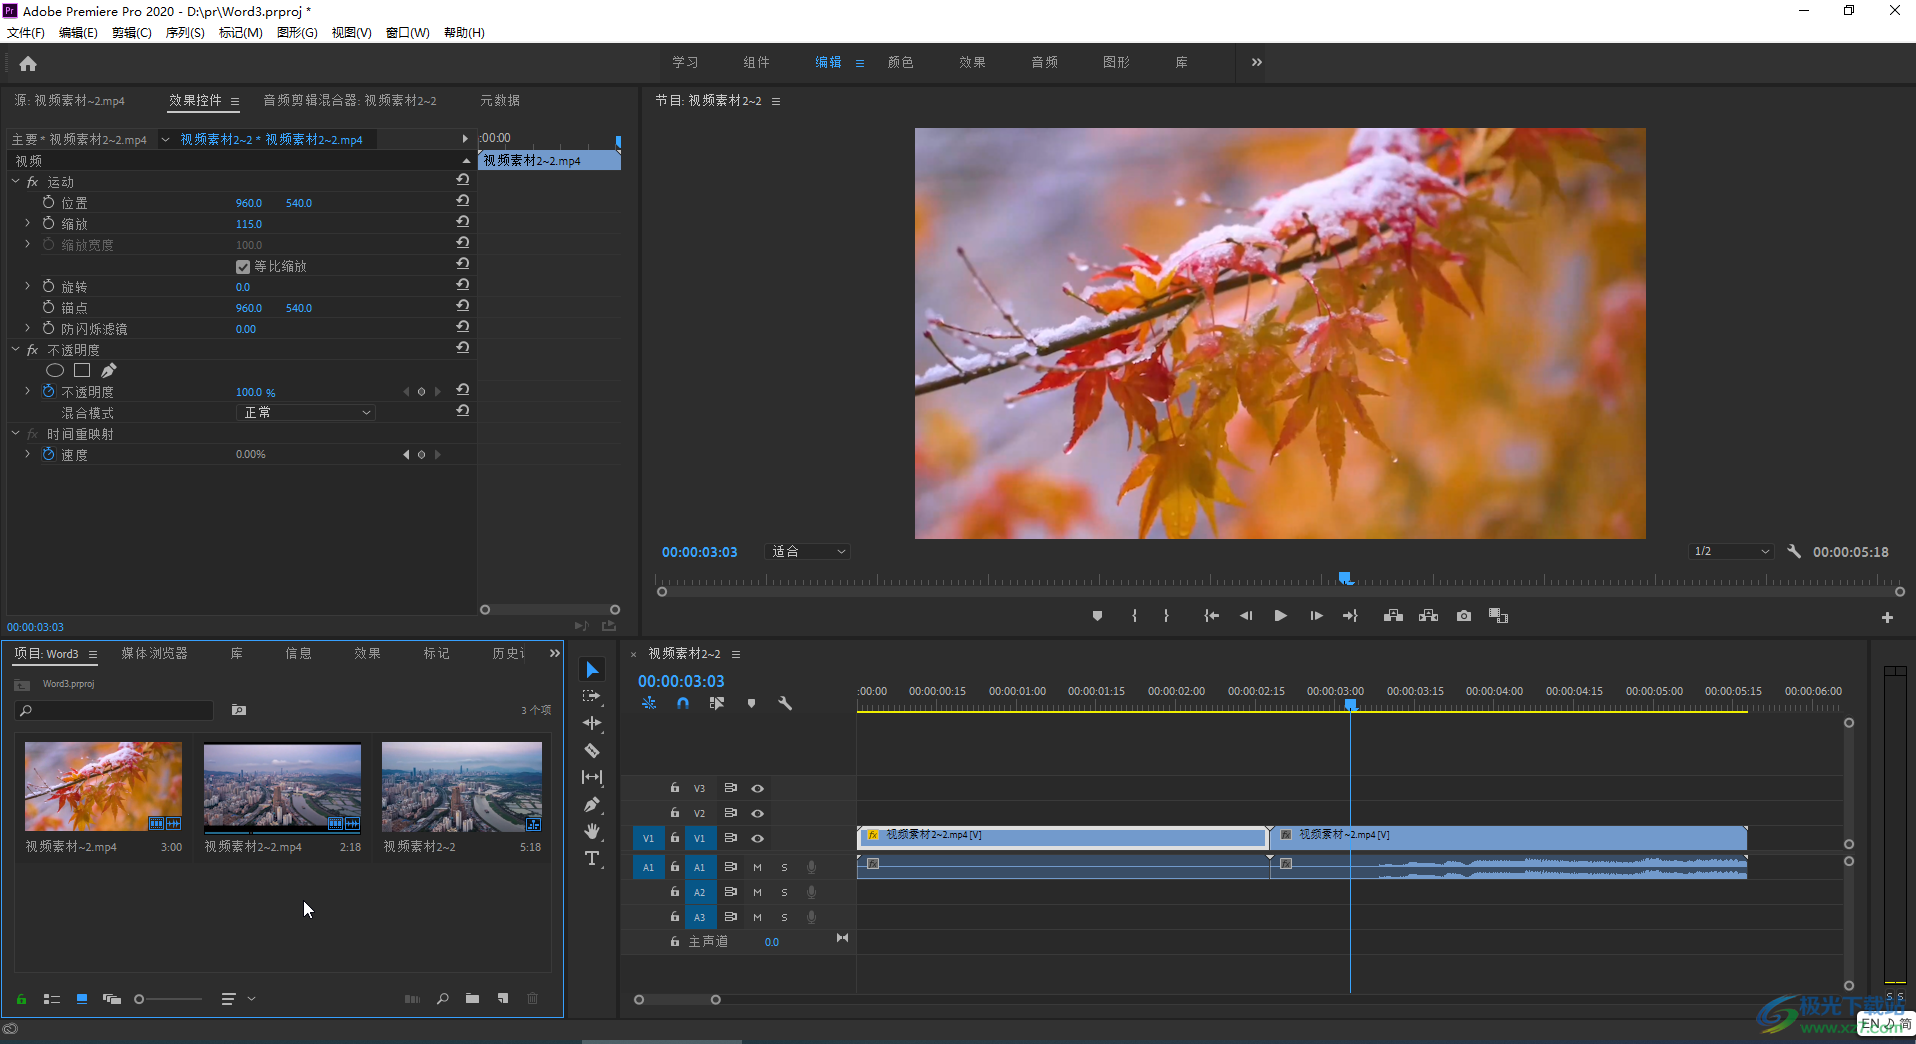Viewport: 1916px width, 1044px height.
Task: Open comparison view icon in program monitor
Action: tap(1498, 616)
